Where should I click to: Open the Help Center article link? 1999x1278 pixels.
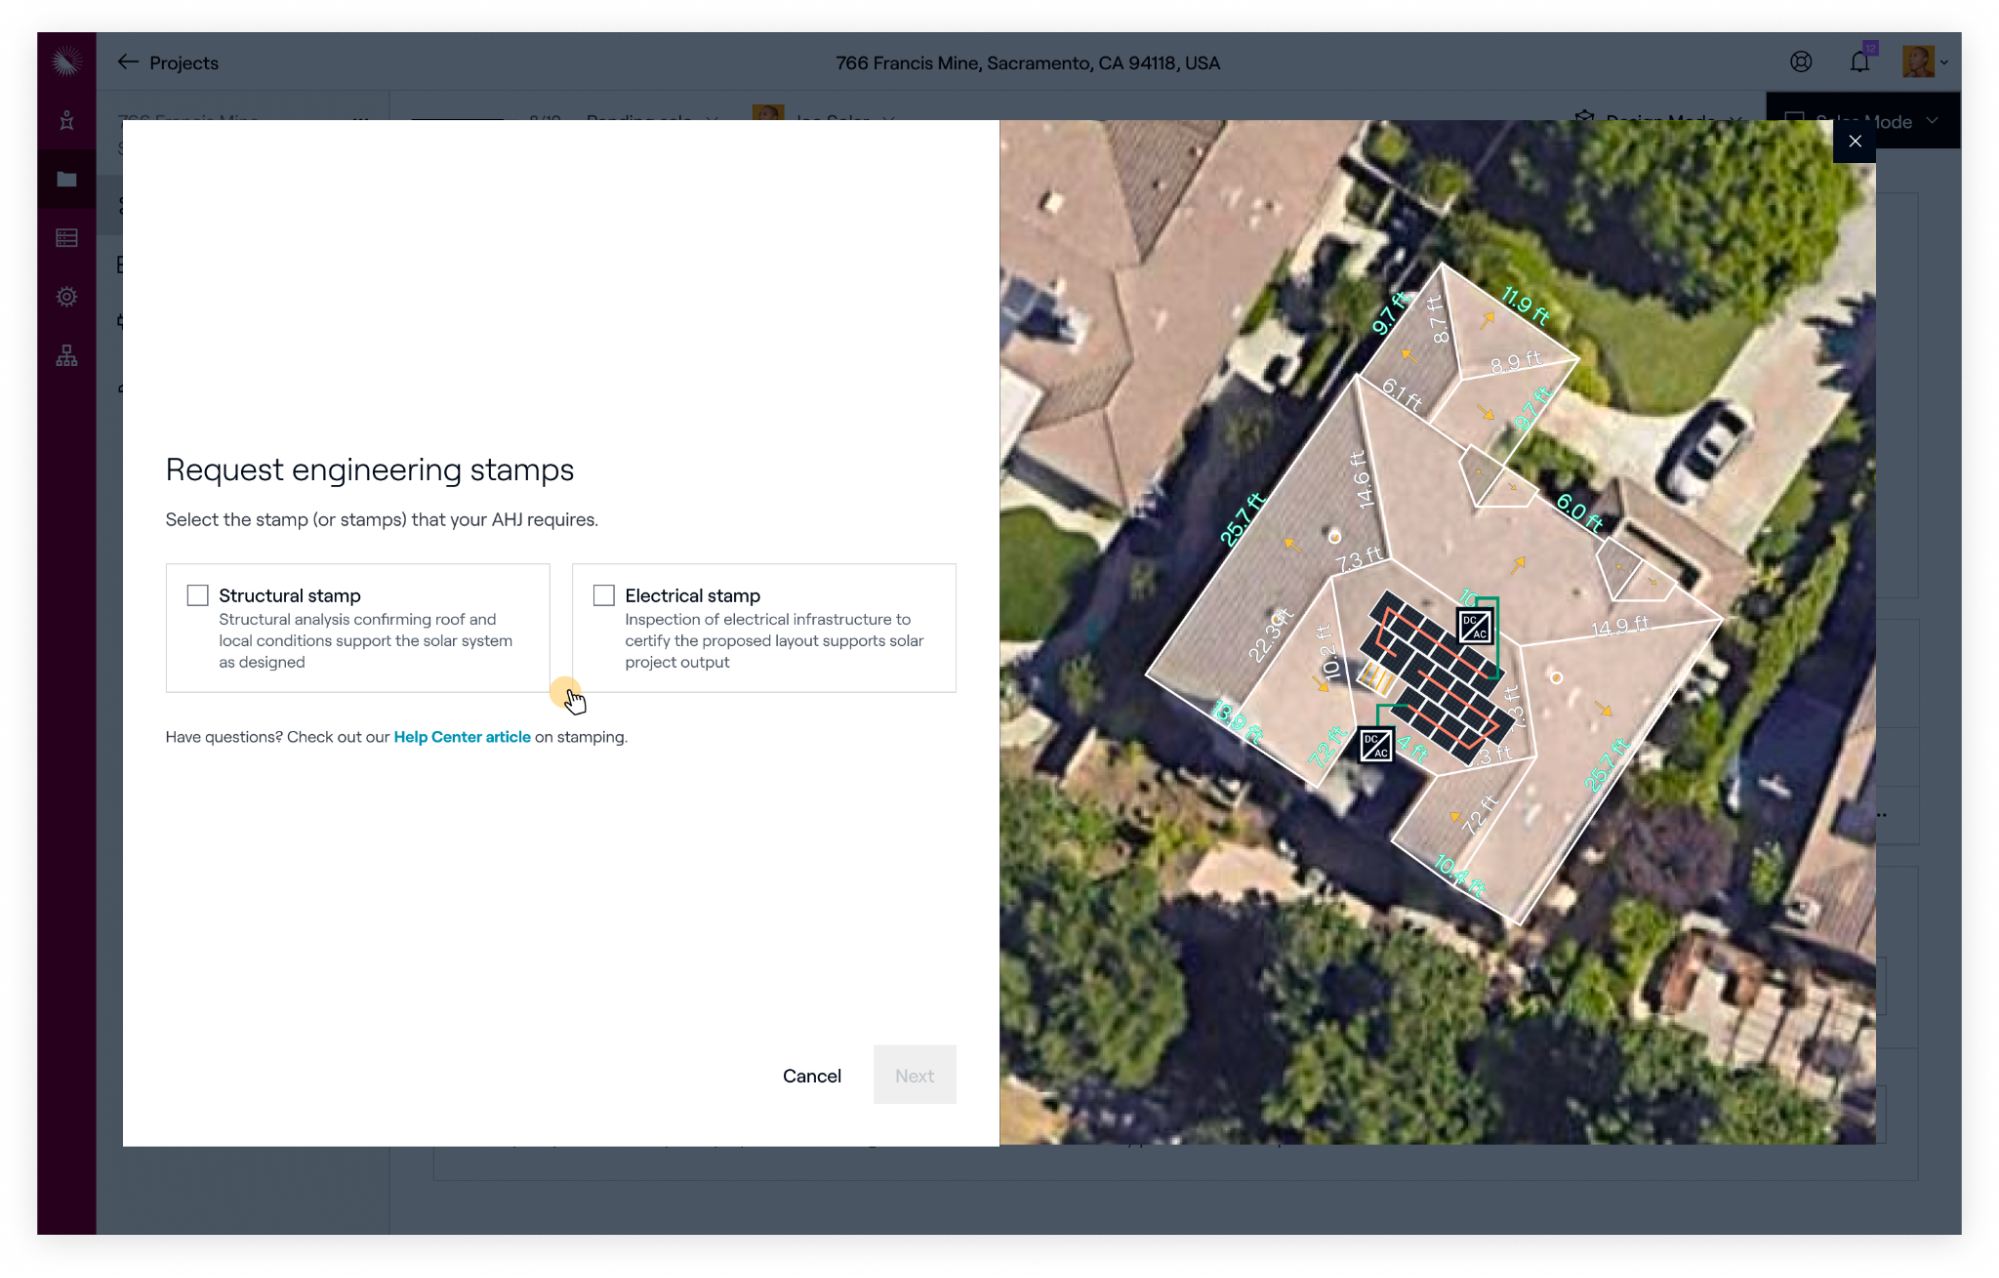(462, 737)
